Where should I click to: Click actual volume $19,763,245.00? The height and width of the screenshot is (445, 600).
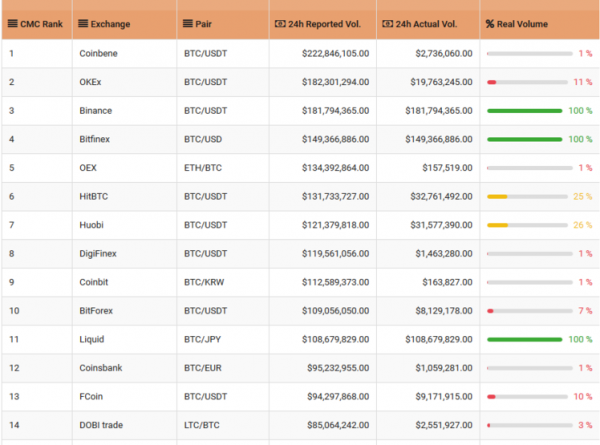pos(441,82)
